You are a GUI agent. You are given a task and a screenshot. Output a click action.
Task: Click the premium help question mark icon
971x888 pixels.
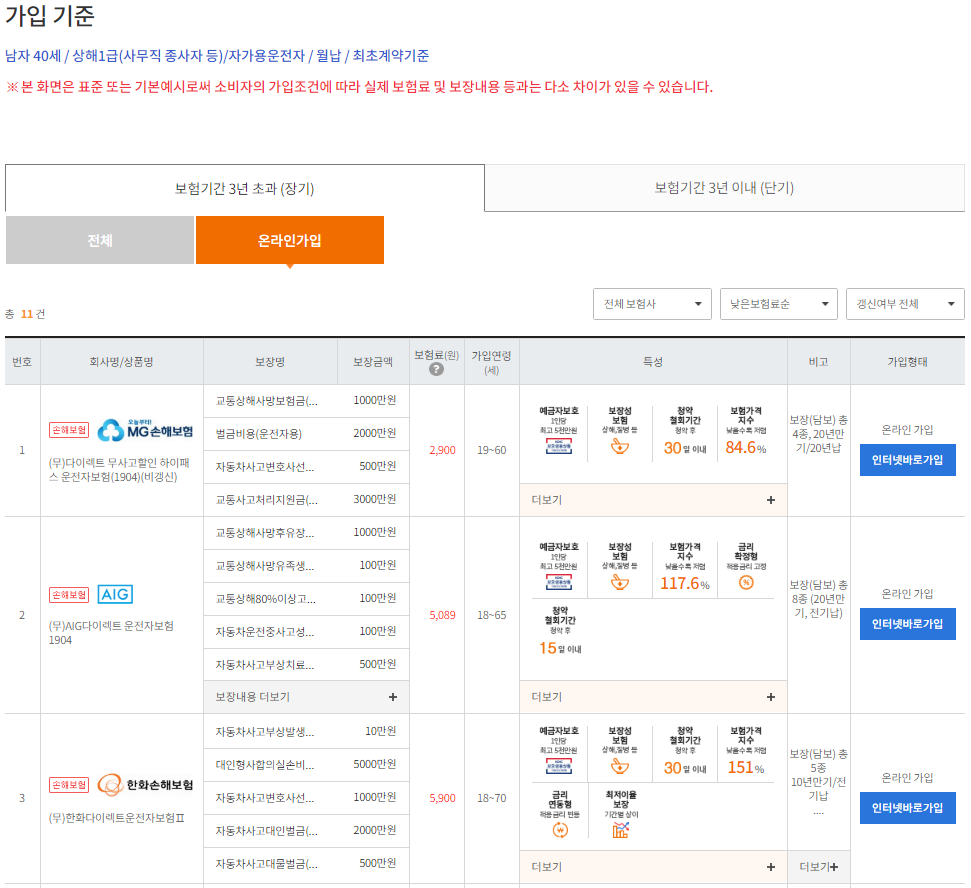tap(436, 370)
